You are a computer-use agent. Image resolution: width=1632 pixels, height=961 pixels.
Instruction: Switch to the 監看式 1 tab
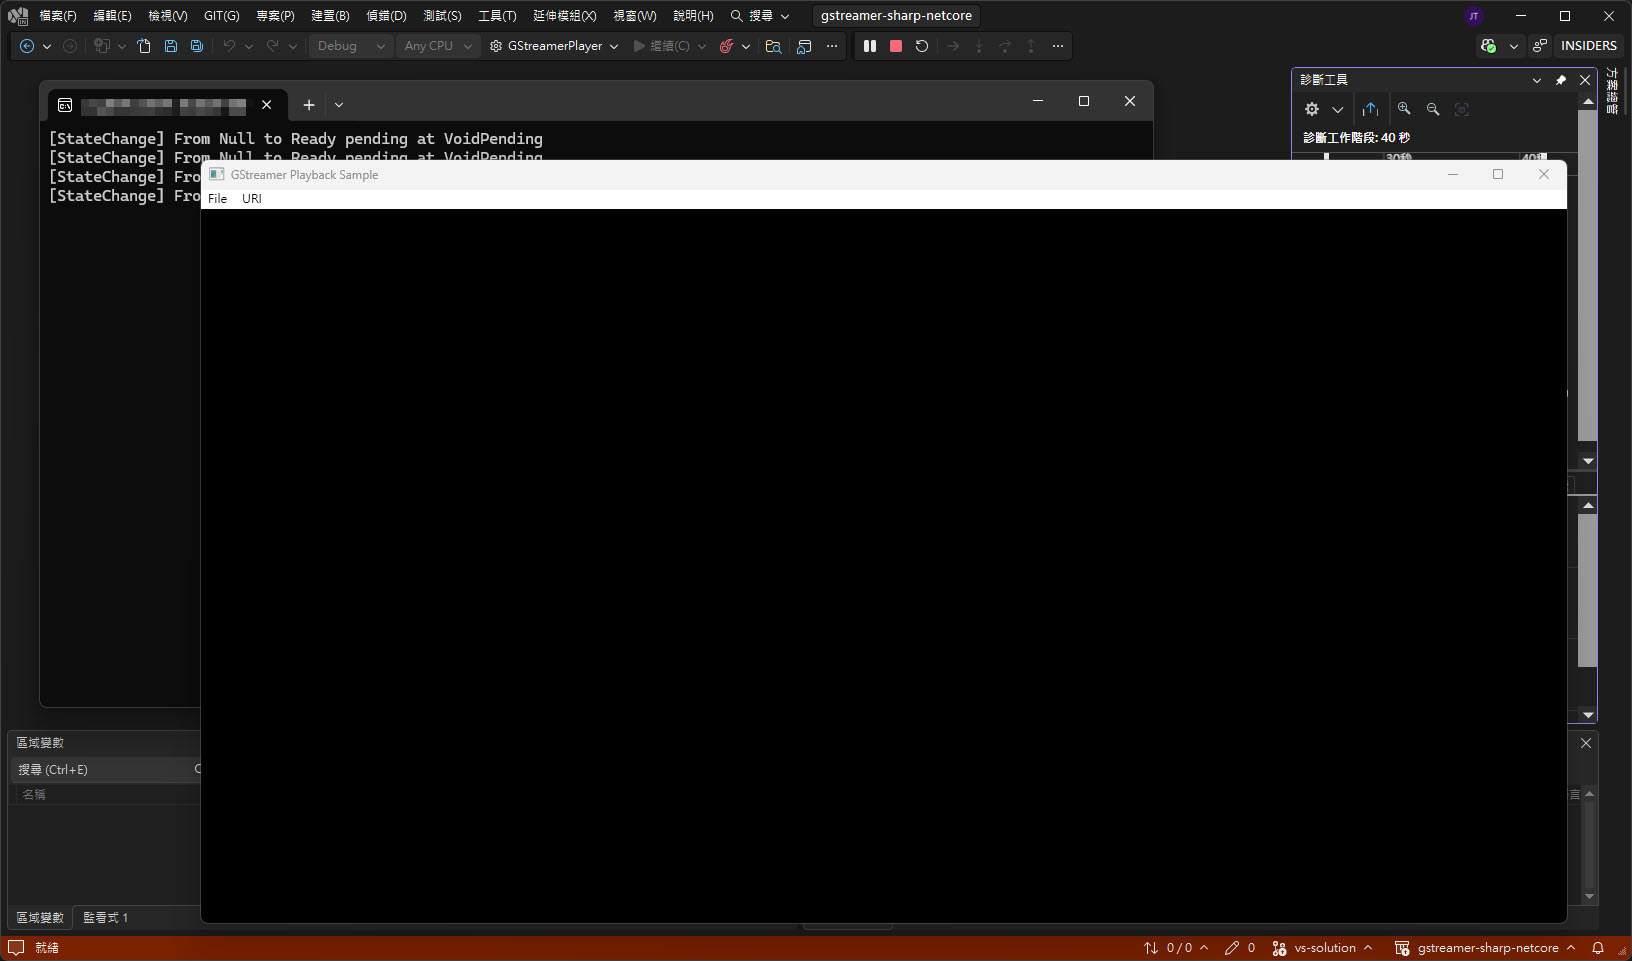click(105, 917)
